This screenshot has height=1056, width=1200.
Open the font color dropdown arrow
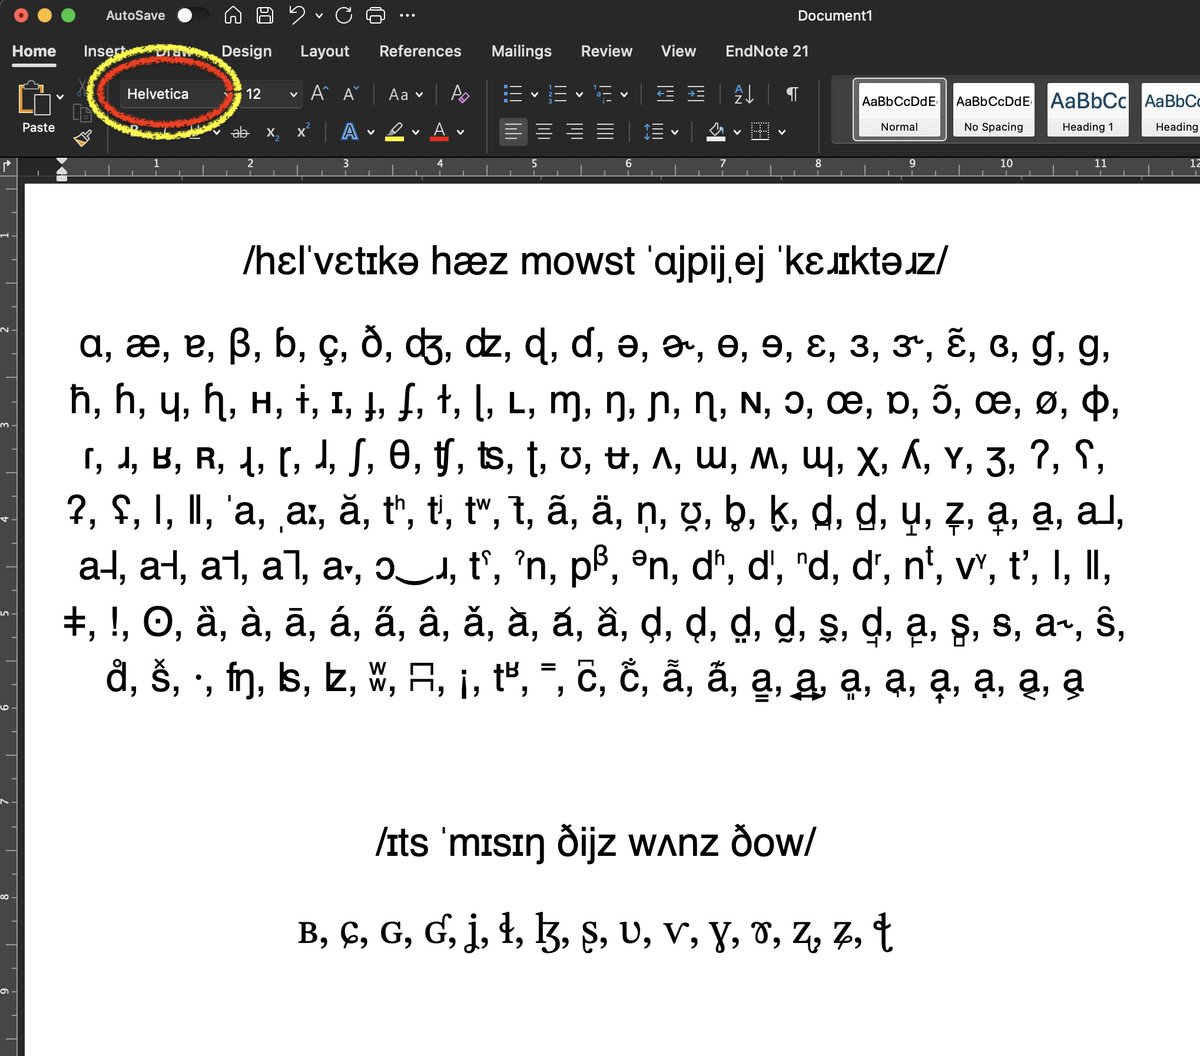[x=460, y=132]
